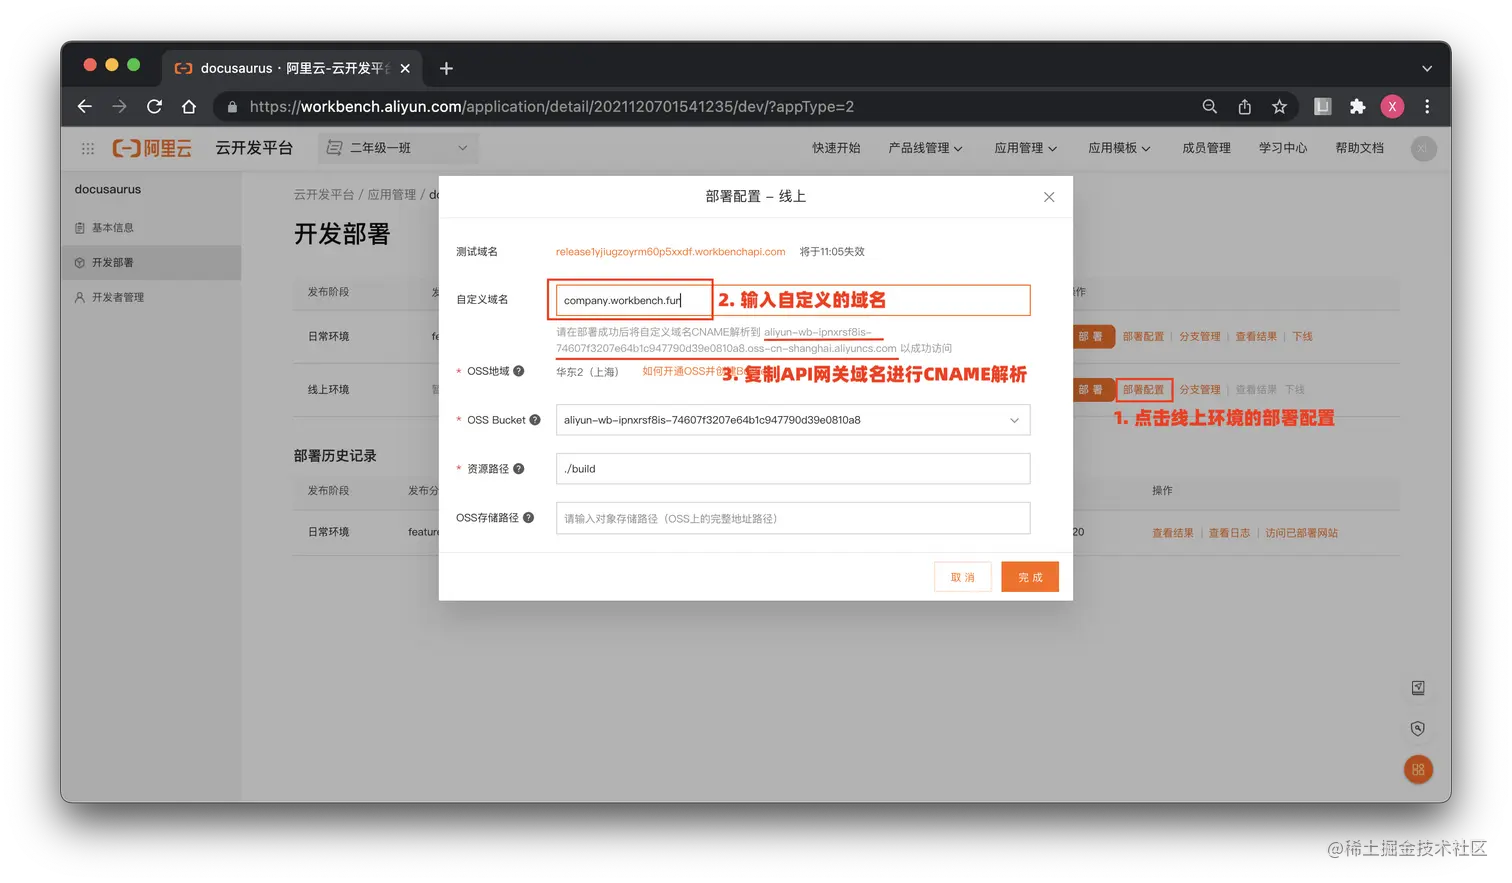
Task: Reload the page with the refresh icon
Action: 154,106
